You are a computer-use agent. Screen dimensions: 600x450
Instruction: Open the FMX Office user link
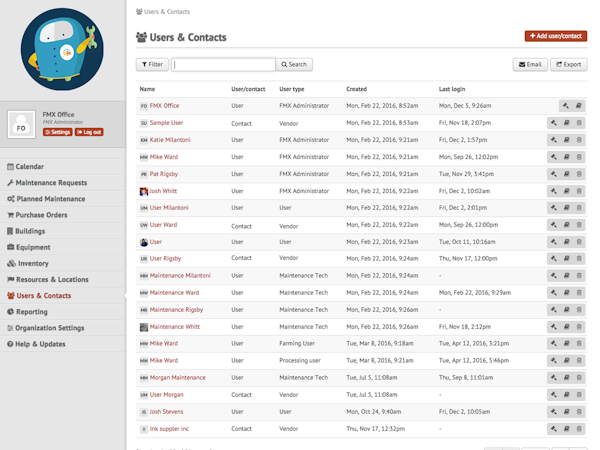click(x=165, y=106)
